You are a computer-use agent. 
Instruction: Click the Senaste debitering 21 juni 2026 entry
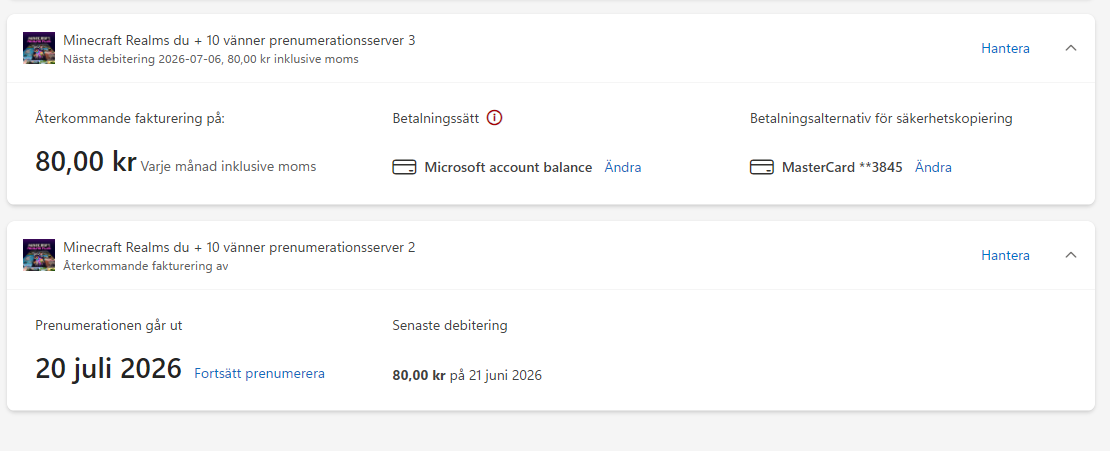click(x=467, y=375)
